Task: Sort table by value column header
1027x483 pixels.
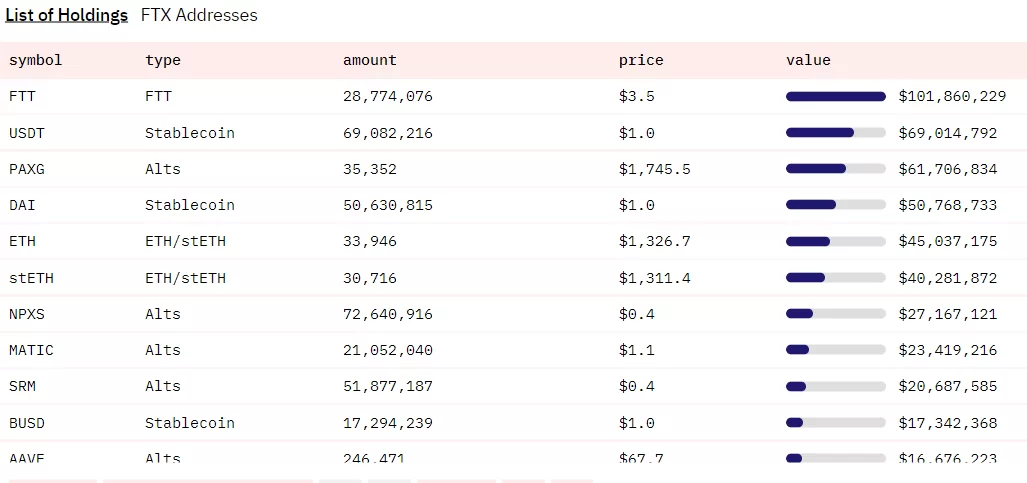Action: [x=808, y=60]
